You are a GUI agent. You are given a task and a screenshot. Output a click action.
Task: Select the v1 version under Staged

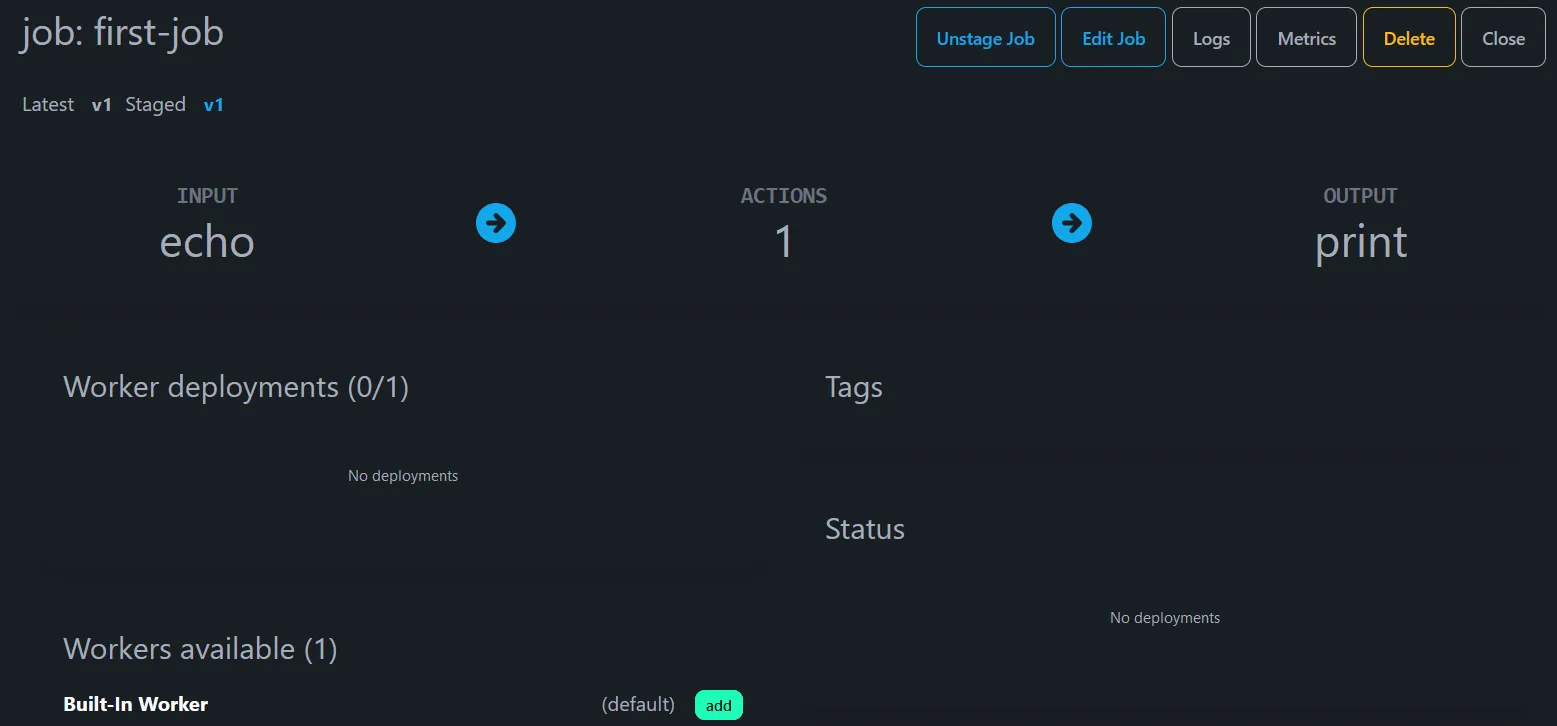tap(214, 104)
